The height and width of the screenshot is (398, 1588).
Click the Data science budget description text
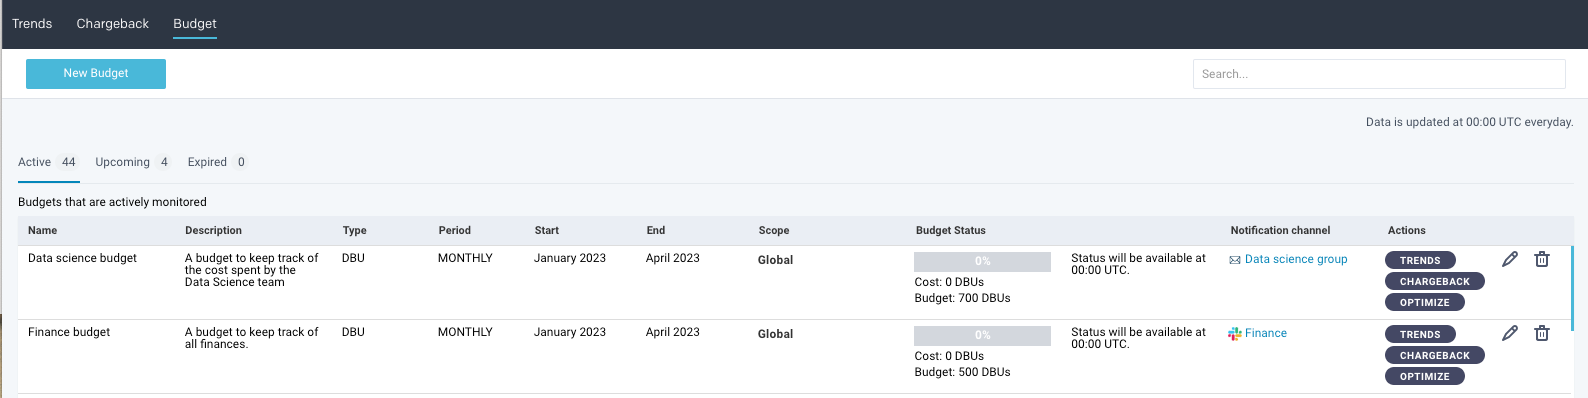(252, 270)
